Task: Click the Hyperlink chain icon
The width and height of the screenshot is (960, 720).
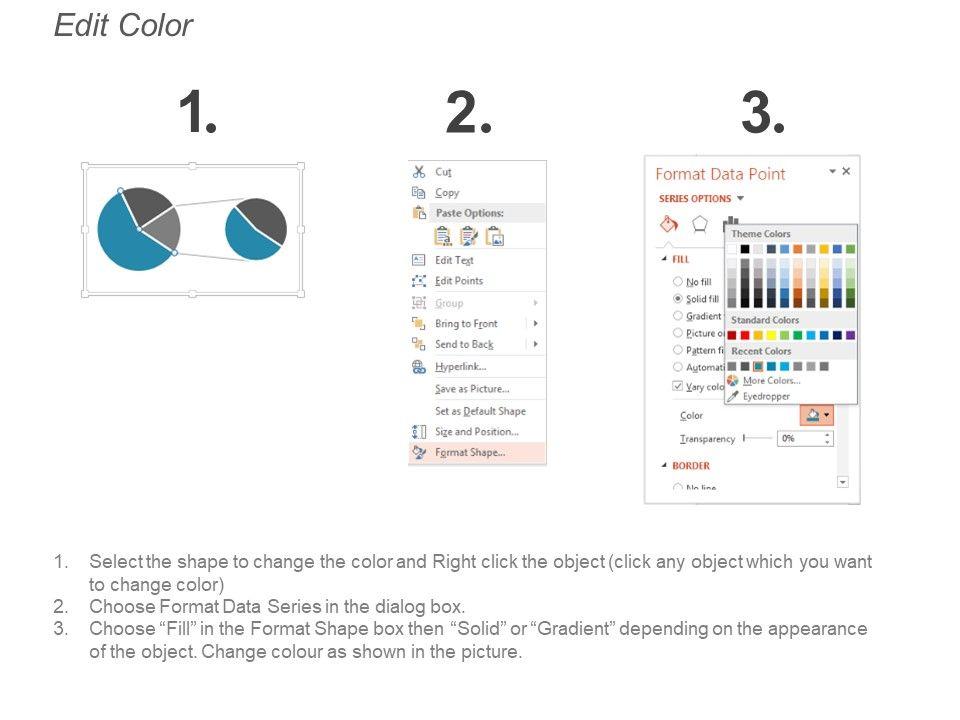Action: tap(419, 367)
